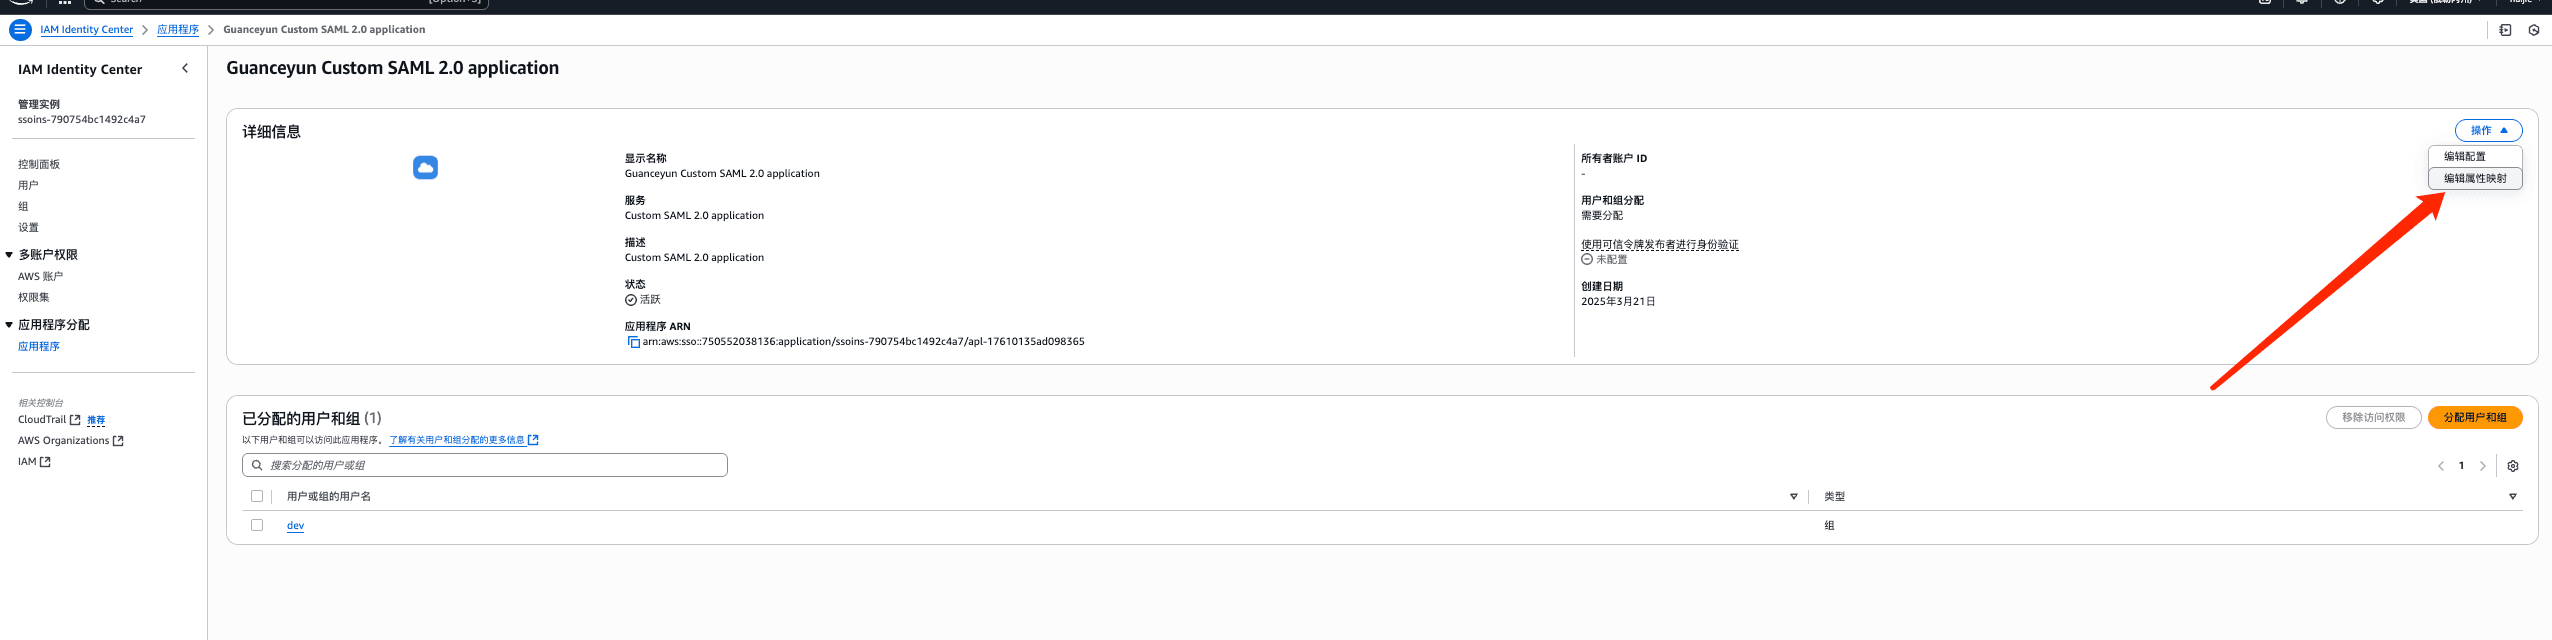Sort by the 类型 column arrow
Image resolution: width=2552 pixels, height=640 pixels.
[x=2512, y=497]
